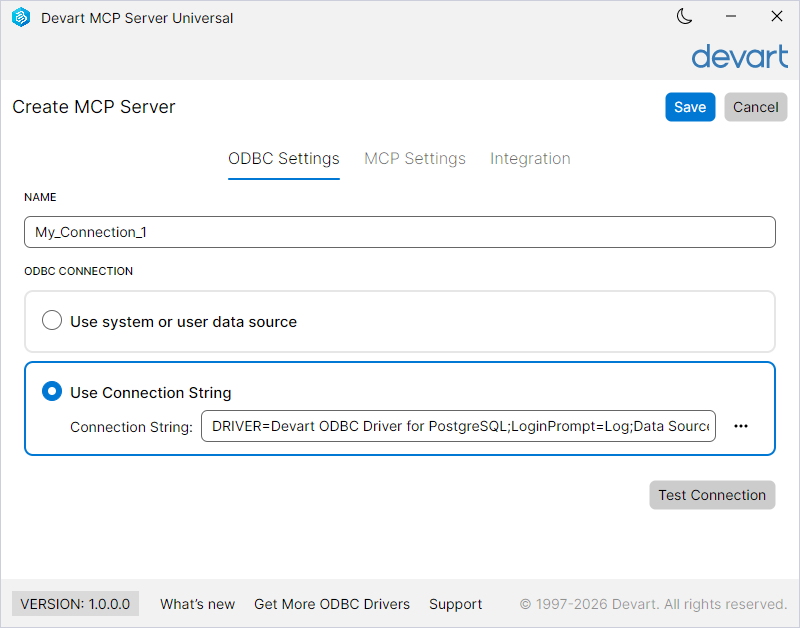Select Use system or user data source
The image size is (800, 628).
point(52,320)
